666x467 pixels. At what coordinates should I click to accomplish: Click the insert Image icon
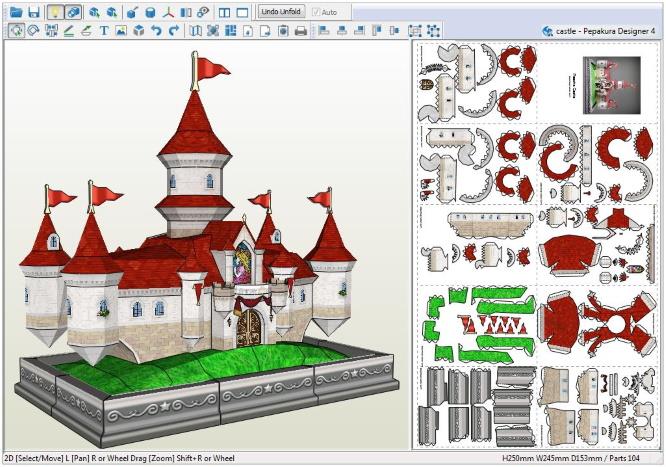click(x=121, y=31)
